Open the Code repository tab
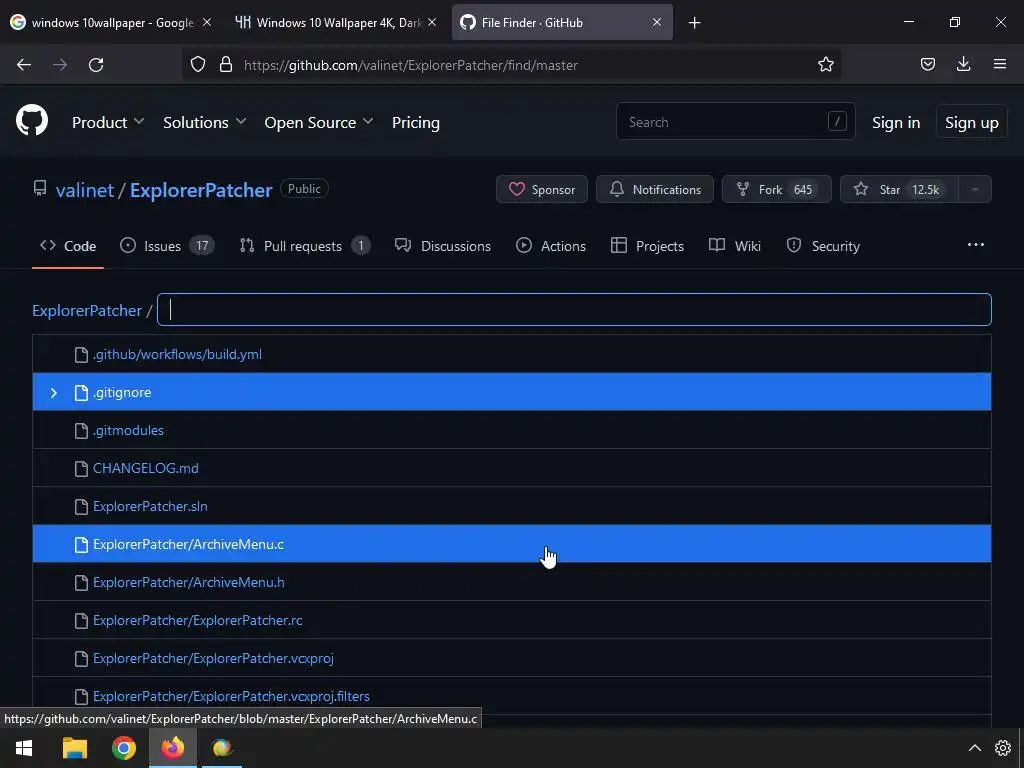The image size is (1024, 768). (x=68, y=246)
